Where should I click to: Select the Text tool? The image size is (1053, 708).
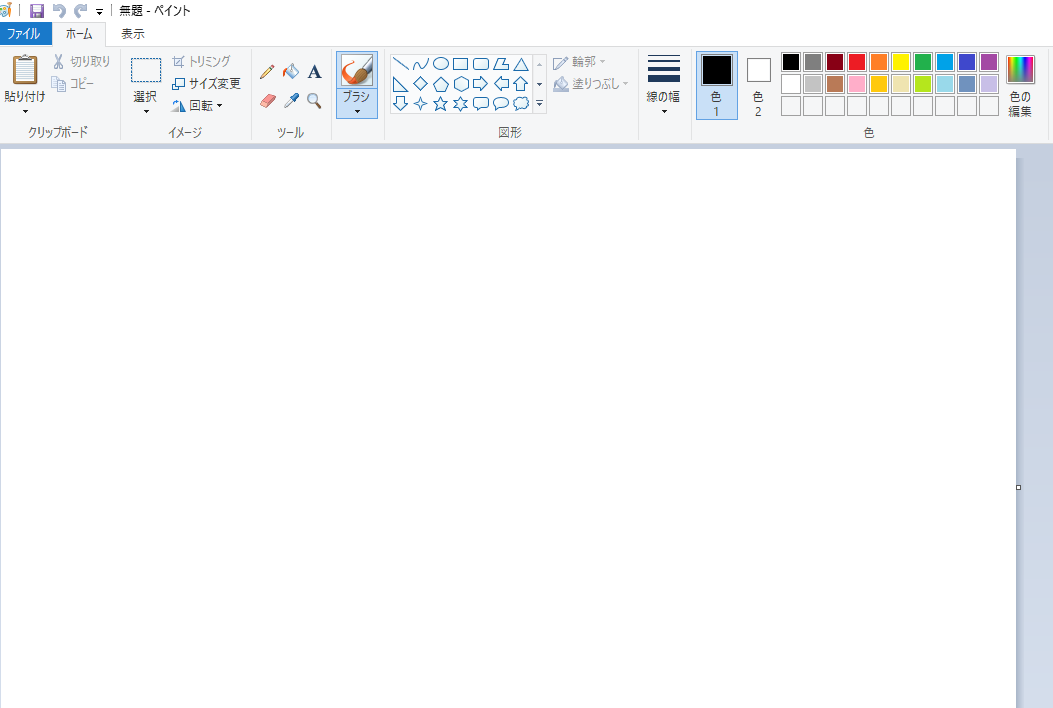tap(314, 72)
